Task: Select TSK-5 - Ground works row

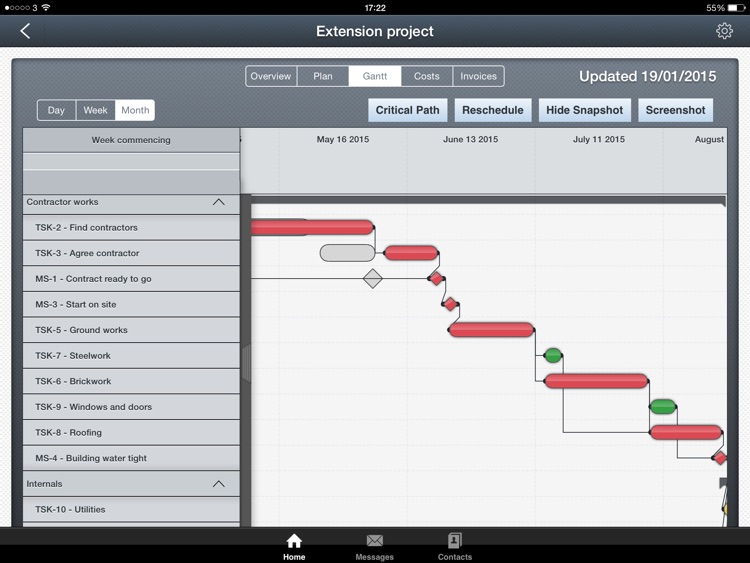Action: point(131,330)
